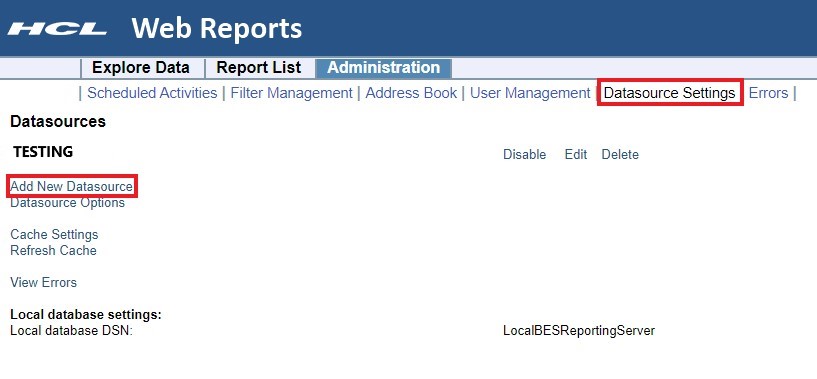The height and width of the screenshot is (379, 817).
Task: Open Scheduled Activities submenu link
Action: [152, 93]
